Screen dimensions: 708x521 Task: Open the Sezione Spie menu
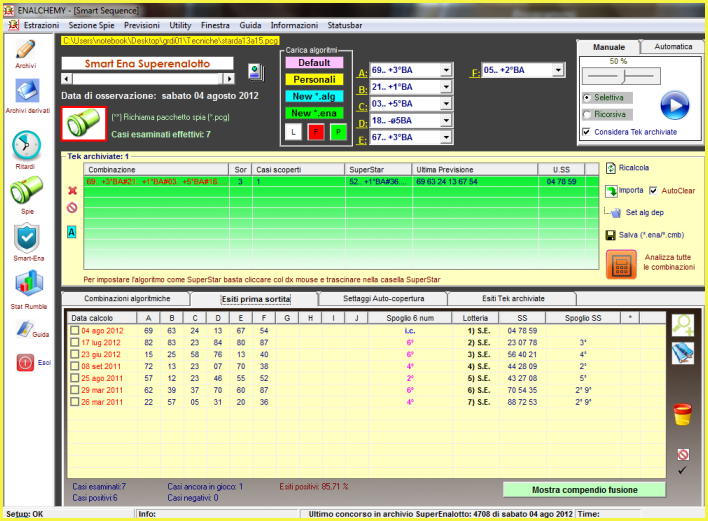(91, 25)
